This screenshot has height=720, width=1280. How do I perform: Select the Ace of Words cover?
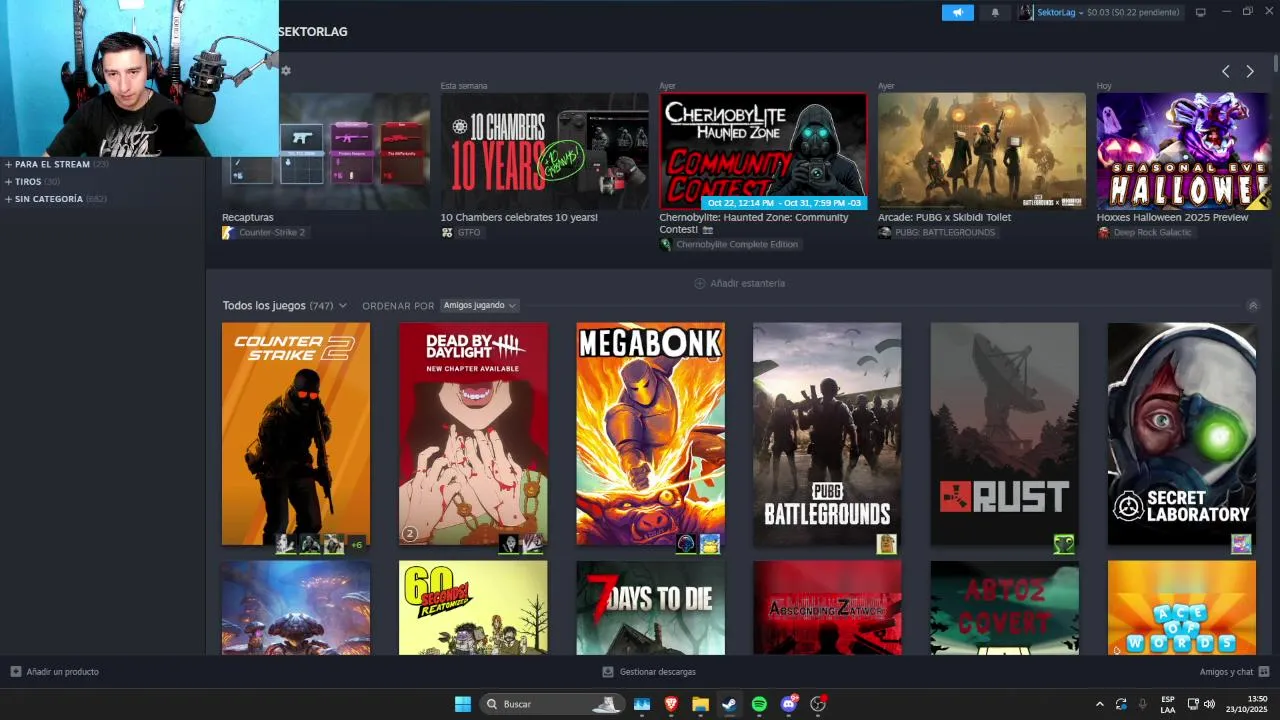[x=1181, y=608]
